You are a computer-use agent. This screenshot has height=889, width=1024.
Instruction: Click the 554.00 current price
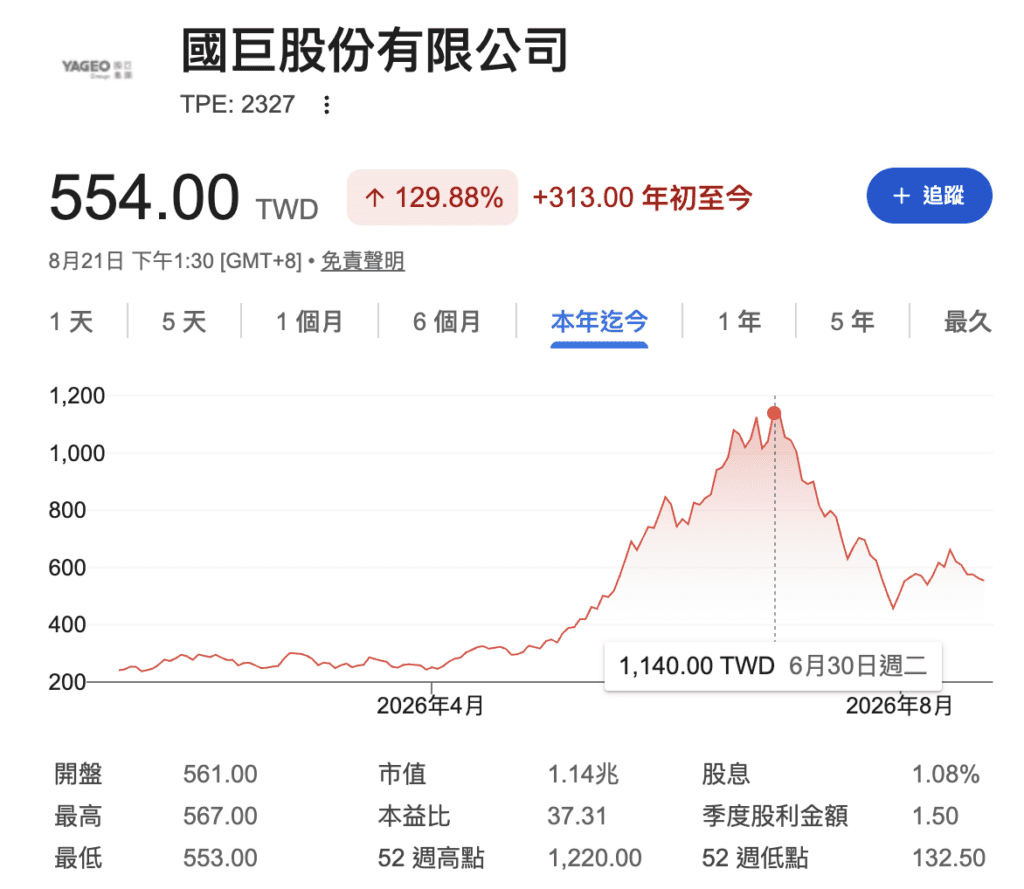click(x=144, y=197)
